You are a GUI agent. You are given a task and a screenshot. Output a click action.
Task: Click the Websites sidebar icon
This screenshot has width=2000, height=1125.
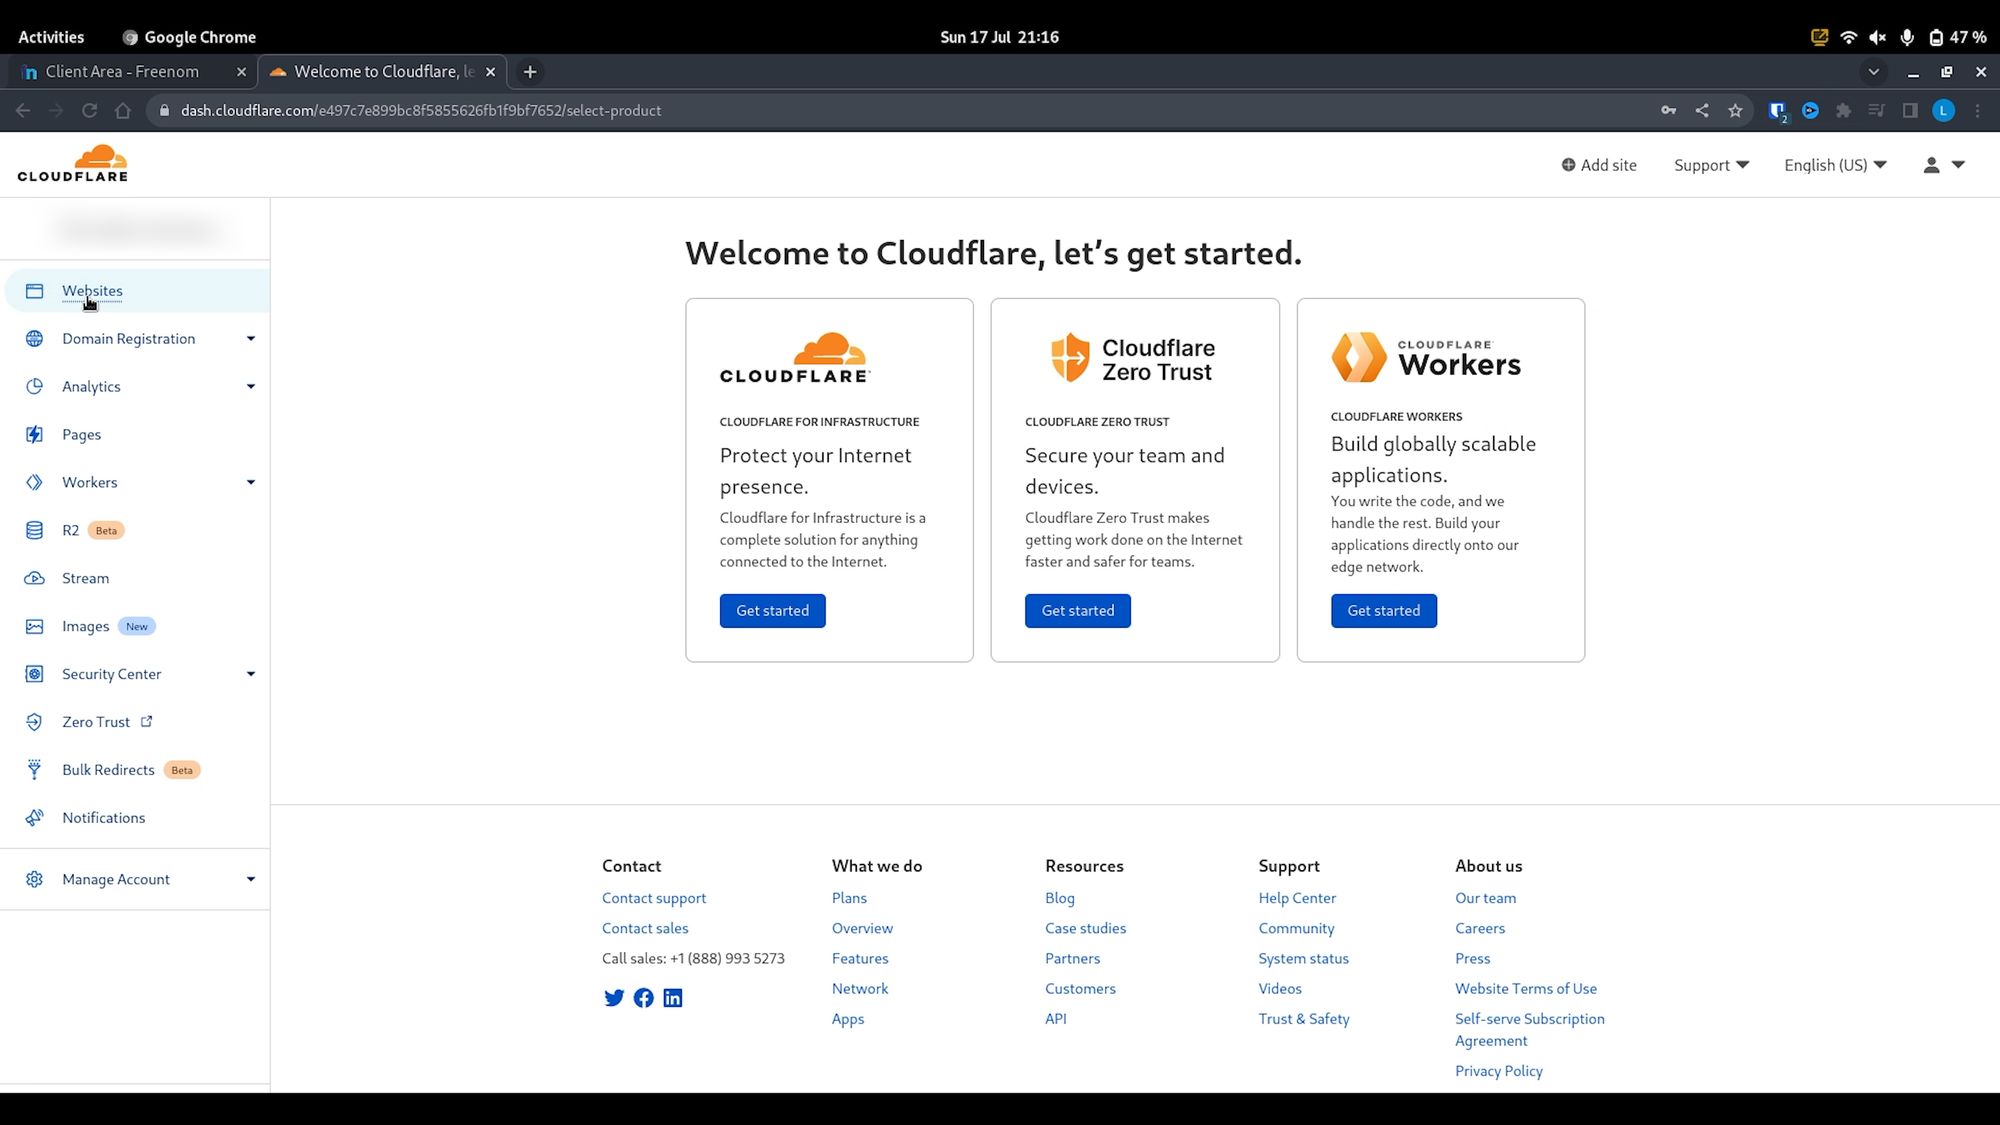pyautogui.click(x=34, y=291)
